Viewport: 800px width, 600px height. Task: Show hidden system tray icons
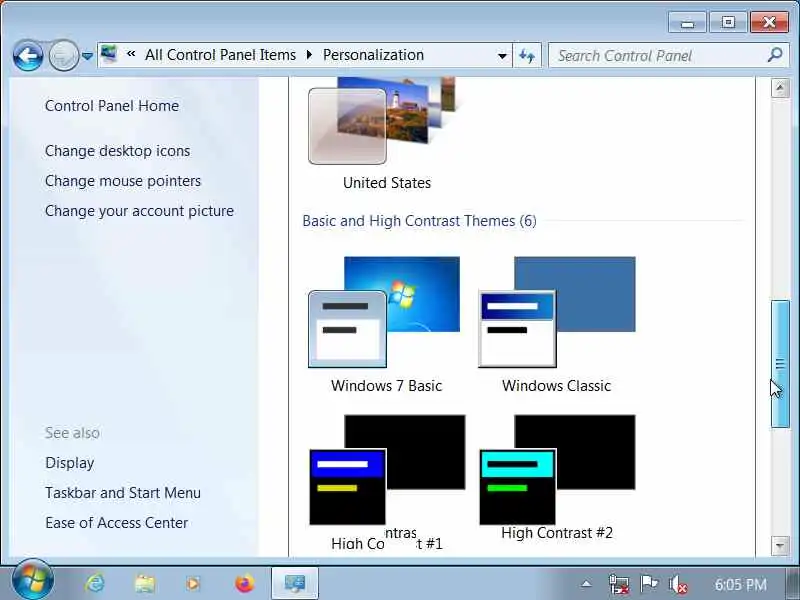click(586, 584)
